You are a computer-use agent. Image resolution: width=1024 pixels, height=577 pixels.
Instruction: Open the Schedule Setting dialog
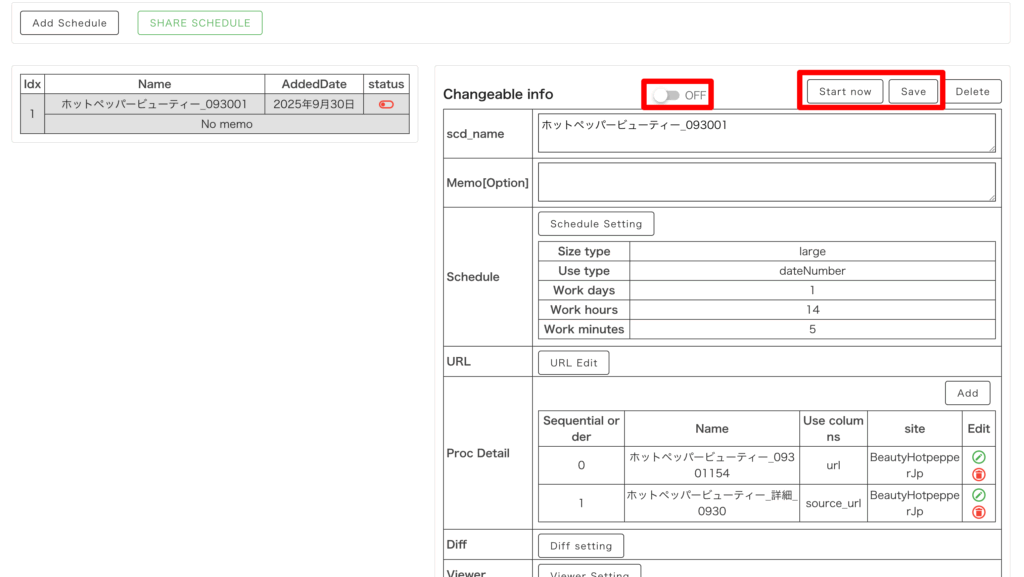pos(596,224)
